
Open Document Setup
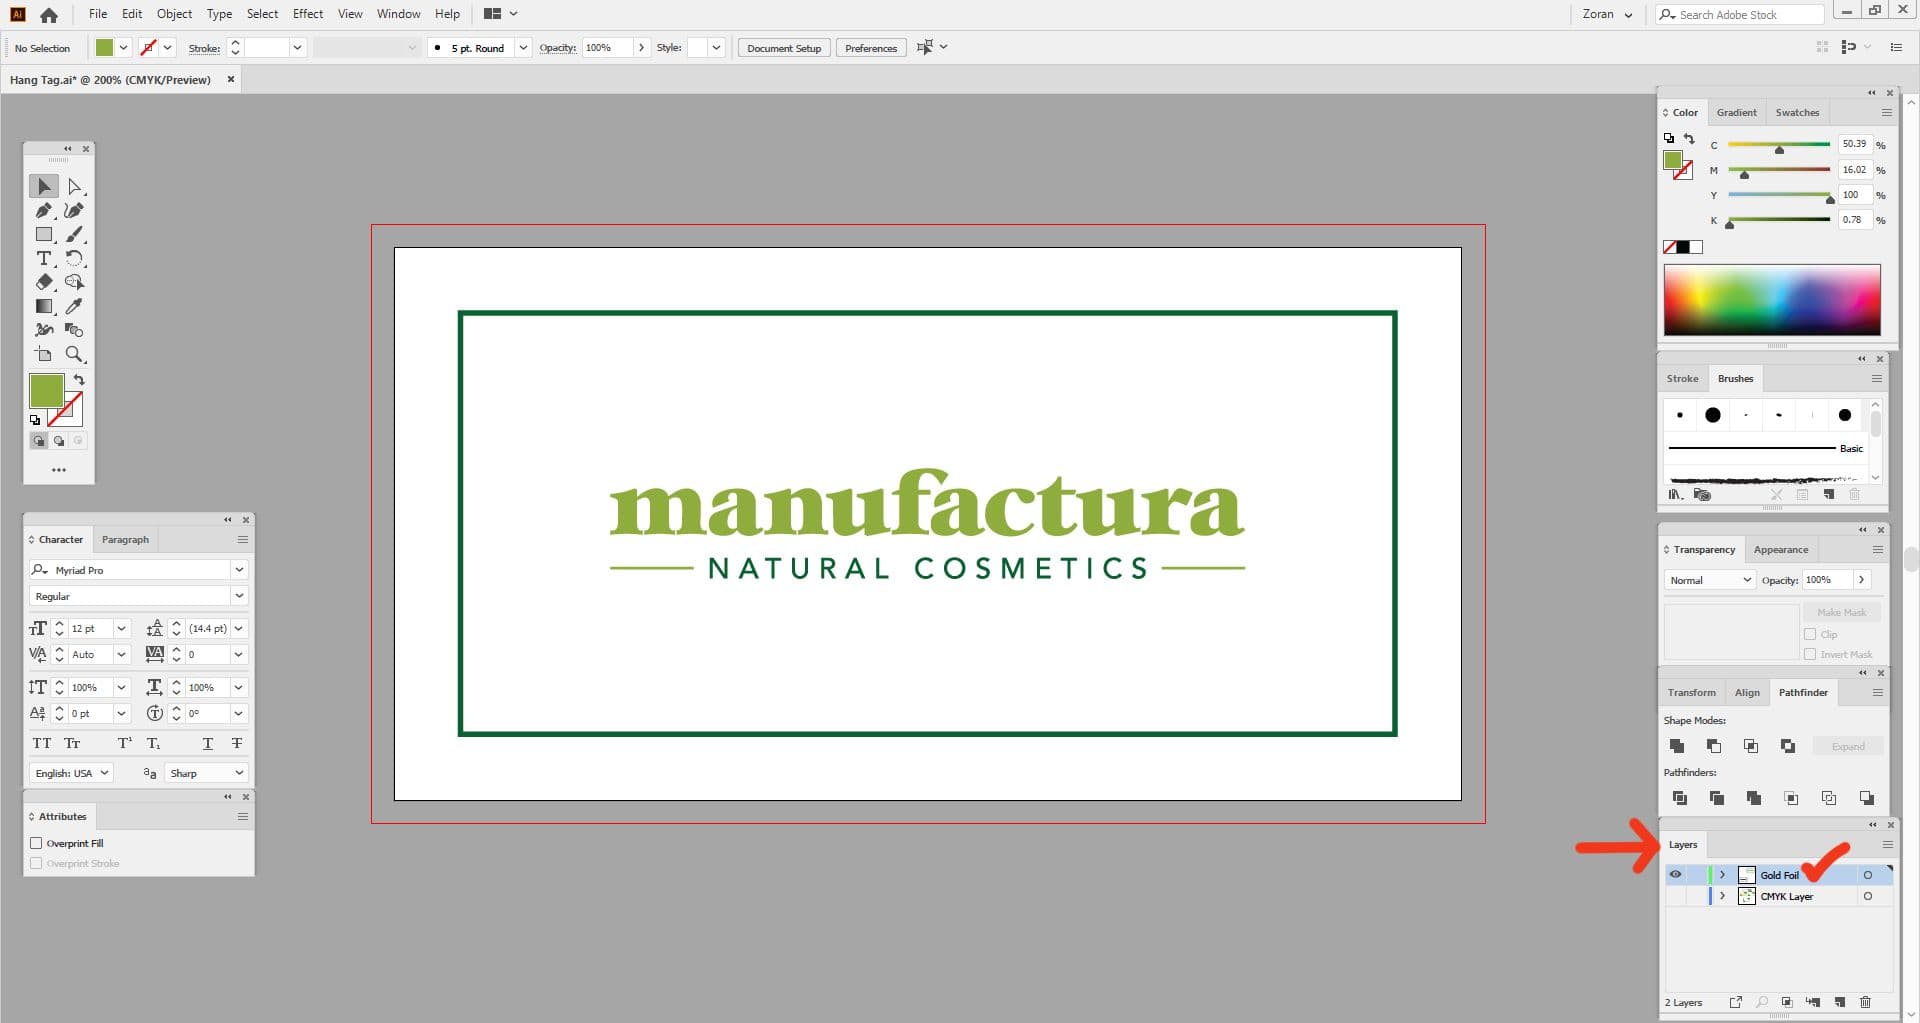783,47
